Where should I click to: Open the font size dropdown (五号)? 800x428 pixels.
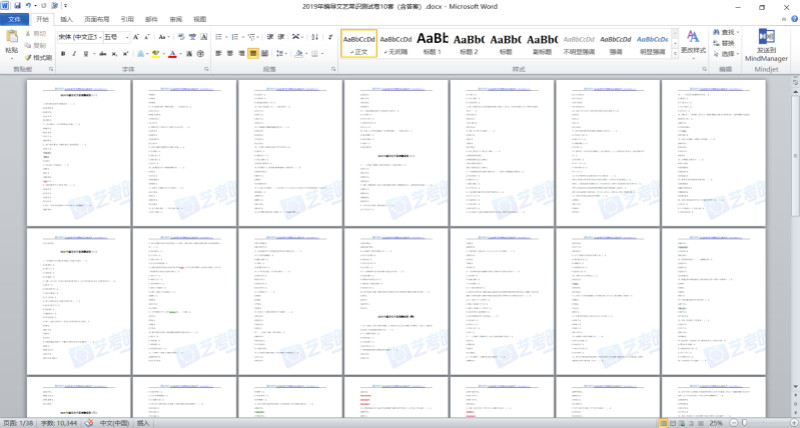click(112, 37)
